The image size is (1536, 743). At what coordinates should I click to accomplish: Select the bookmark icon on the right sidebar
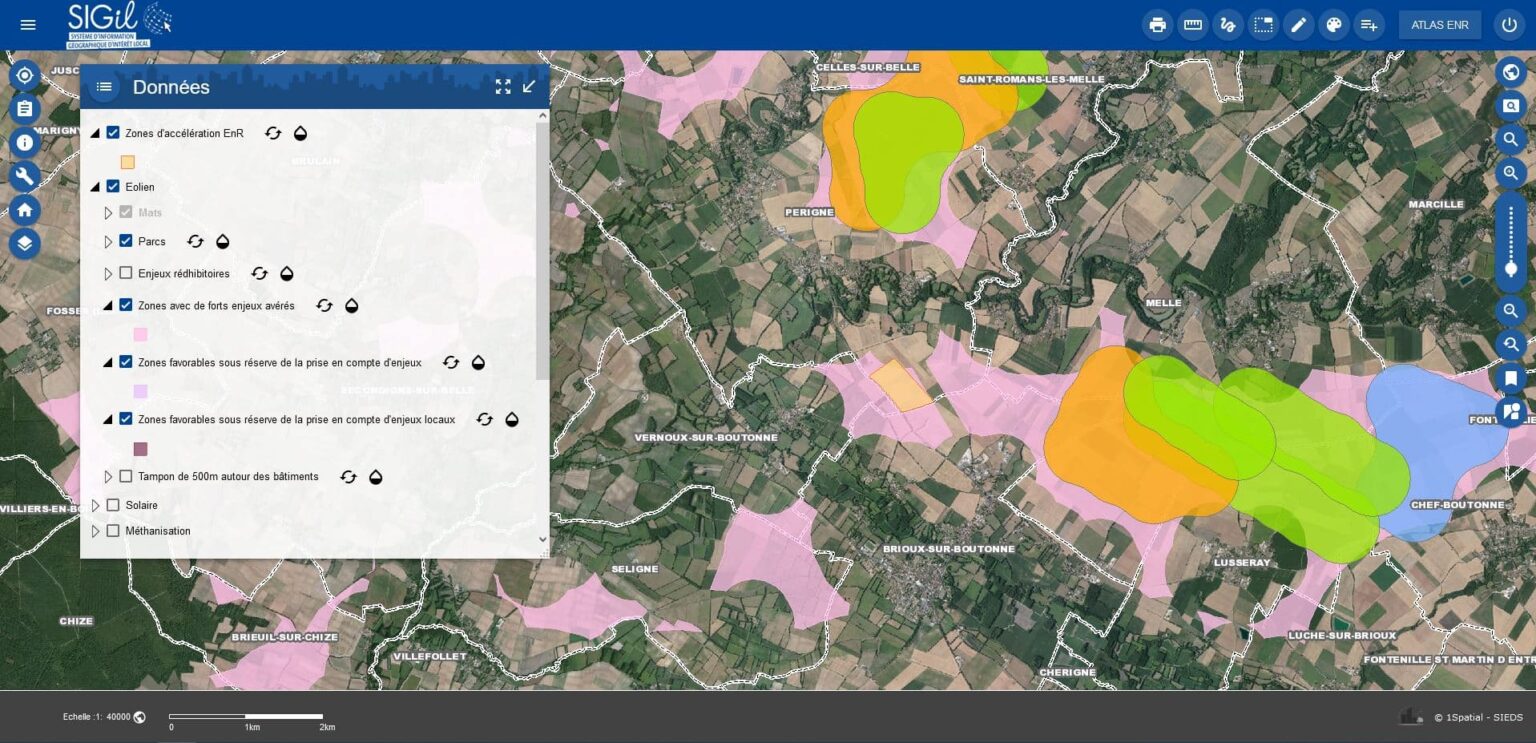1511,378
